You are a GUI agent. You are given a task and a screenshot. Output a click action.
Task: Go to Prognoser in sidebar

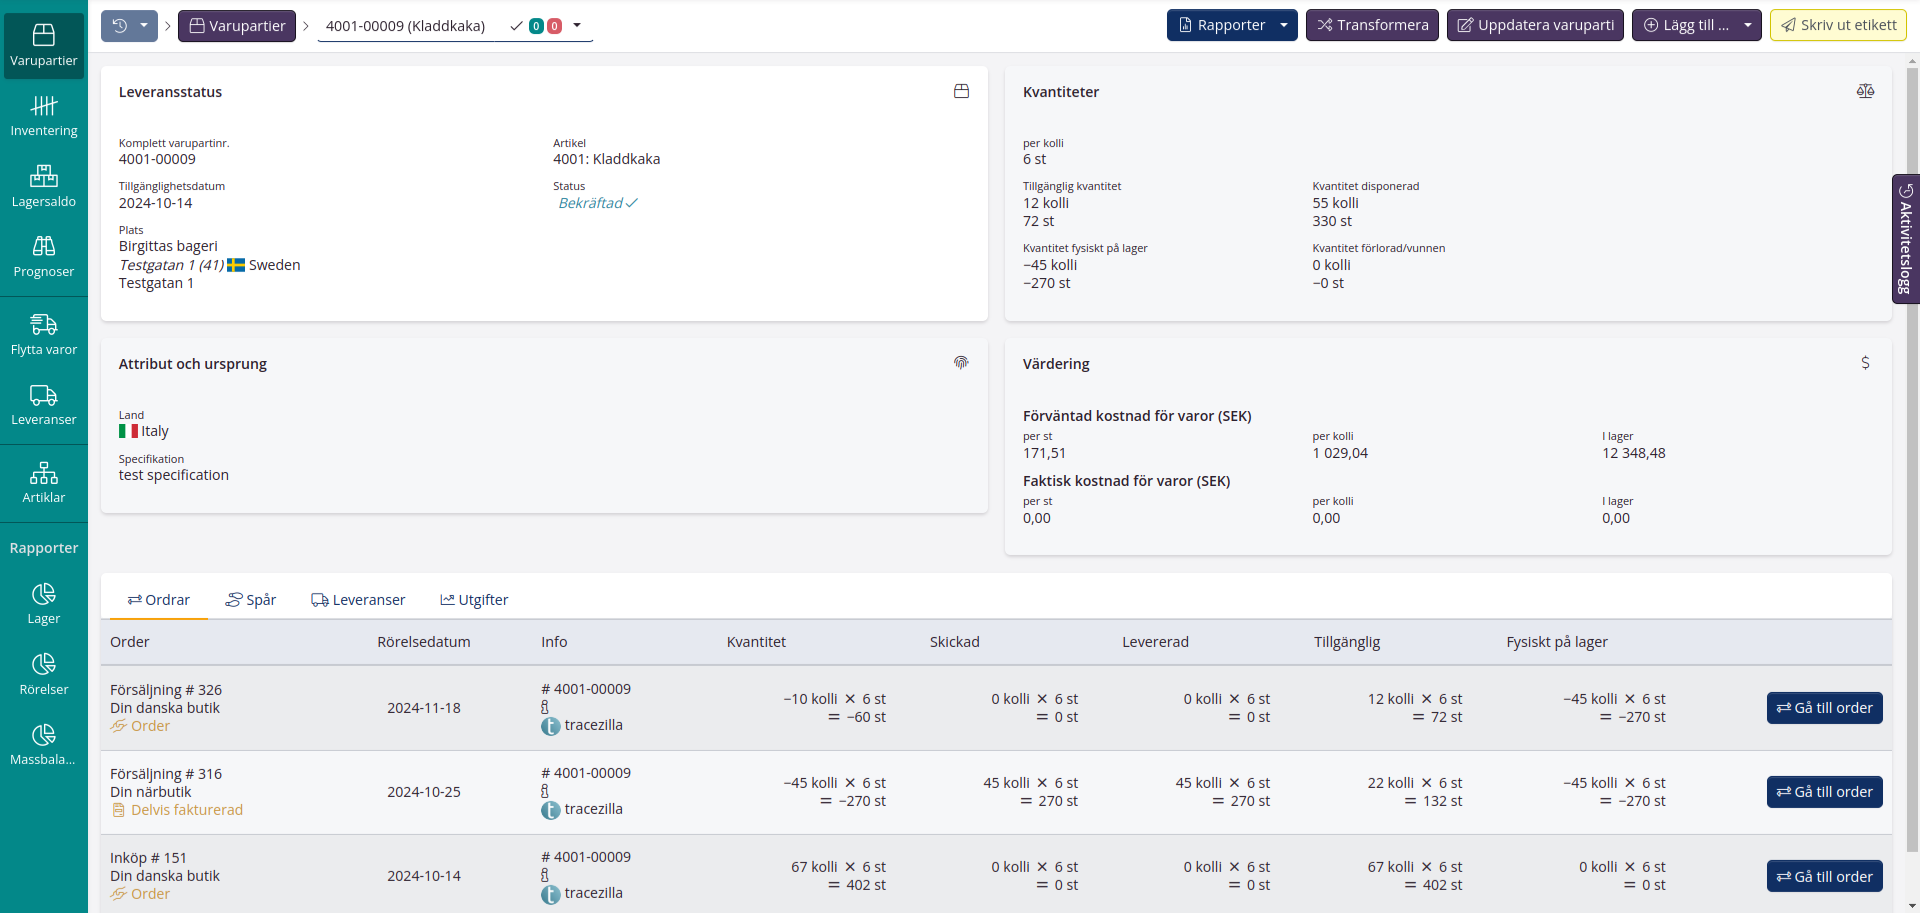click(x=44, y=257)
